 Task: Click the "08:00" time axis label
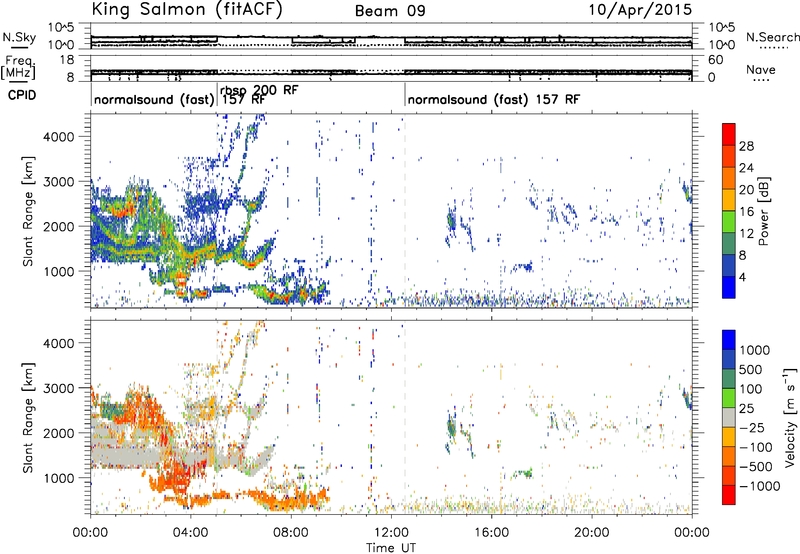point(291,533)
